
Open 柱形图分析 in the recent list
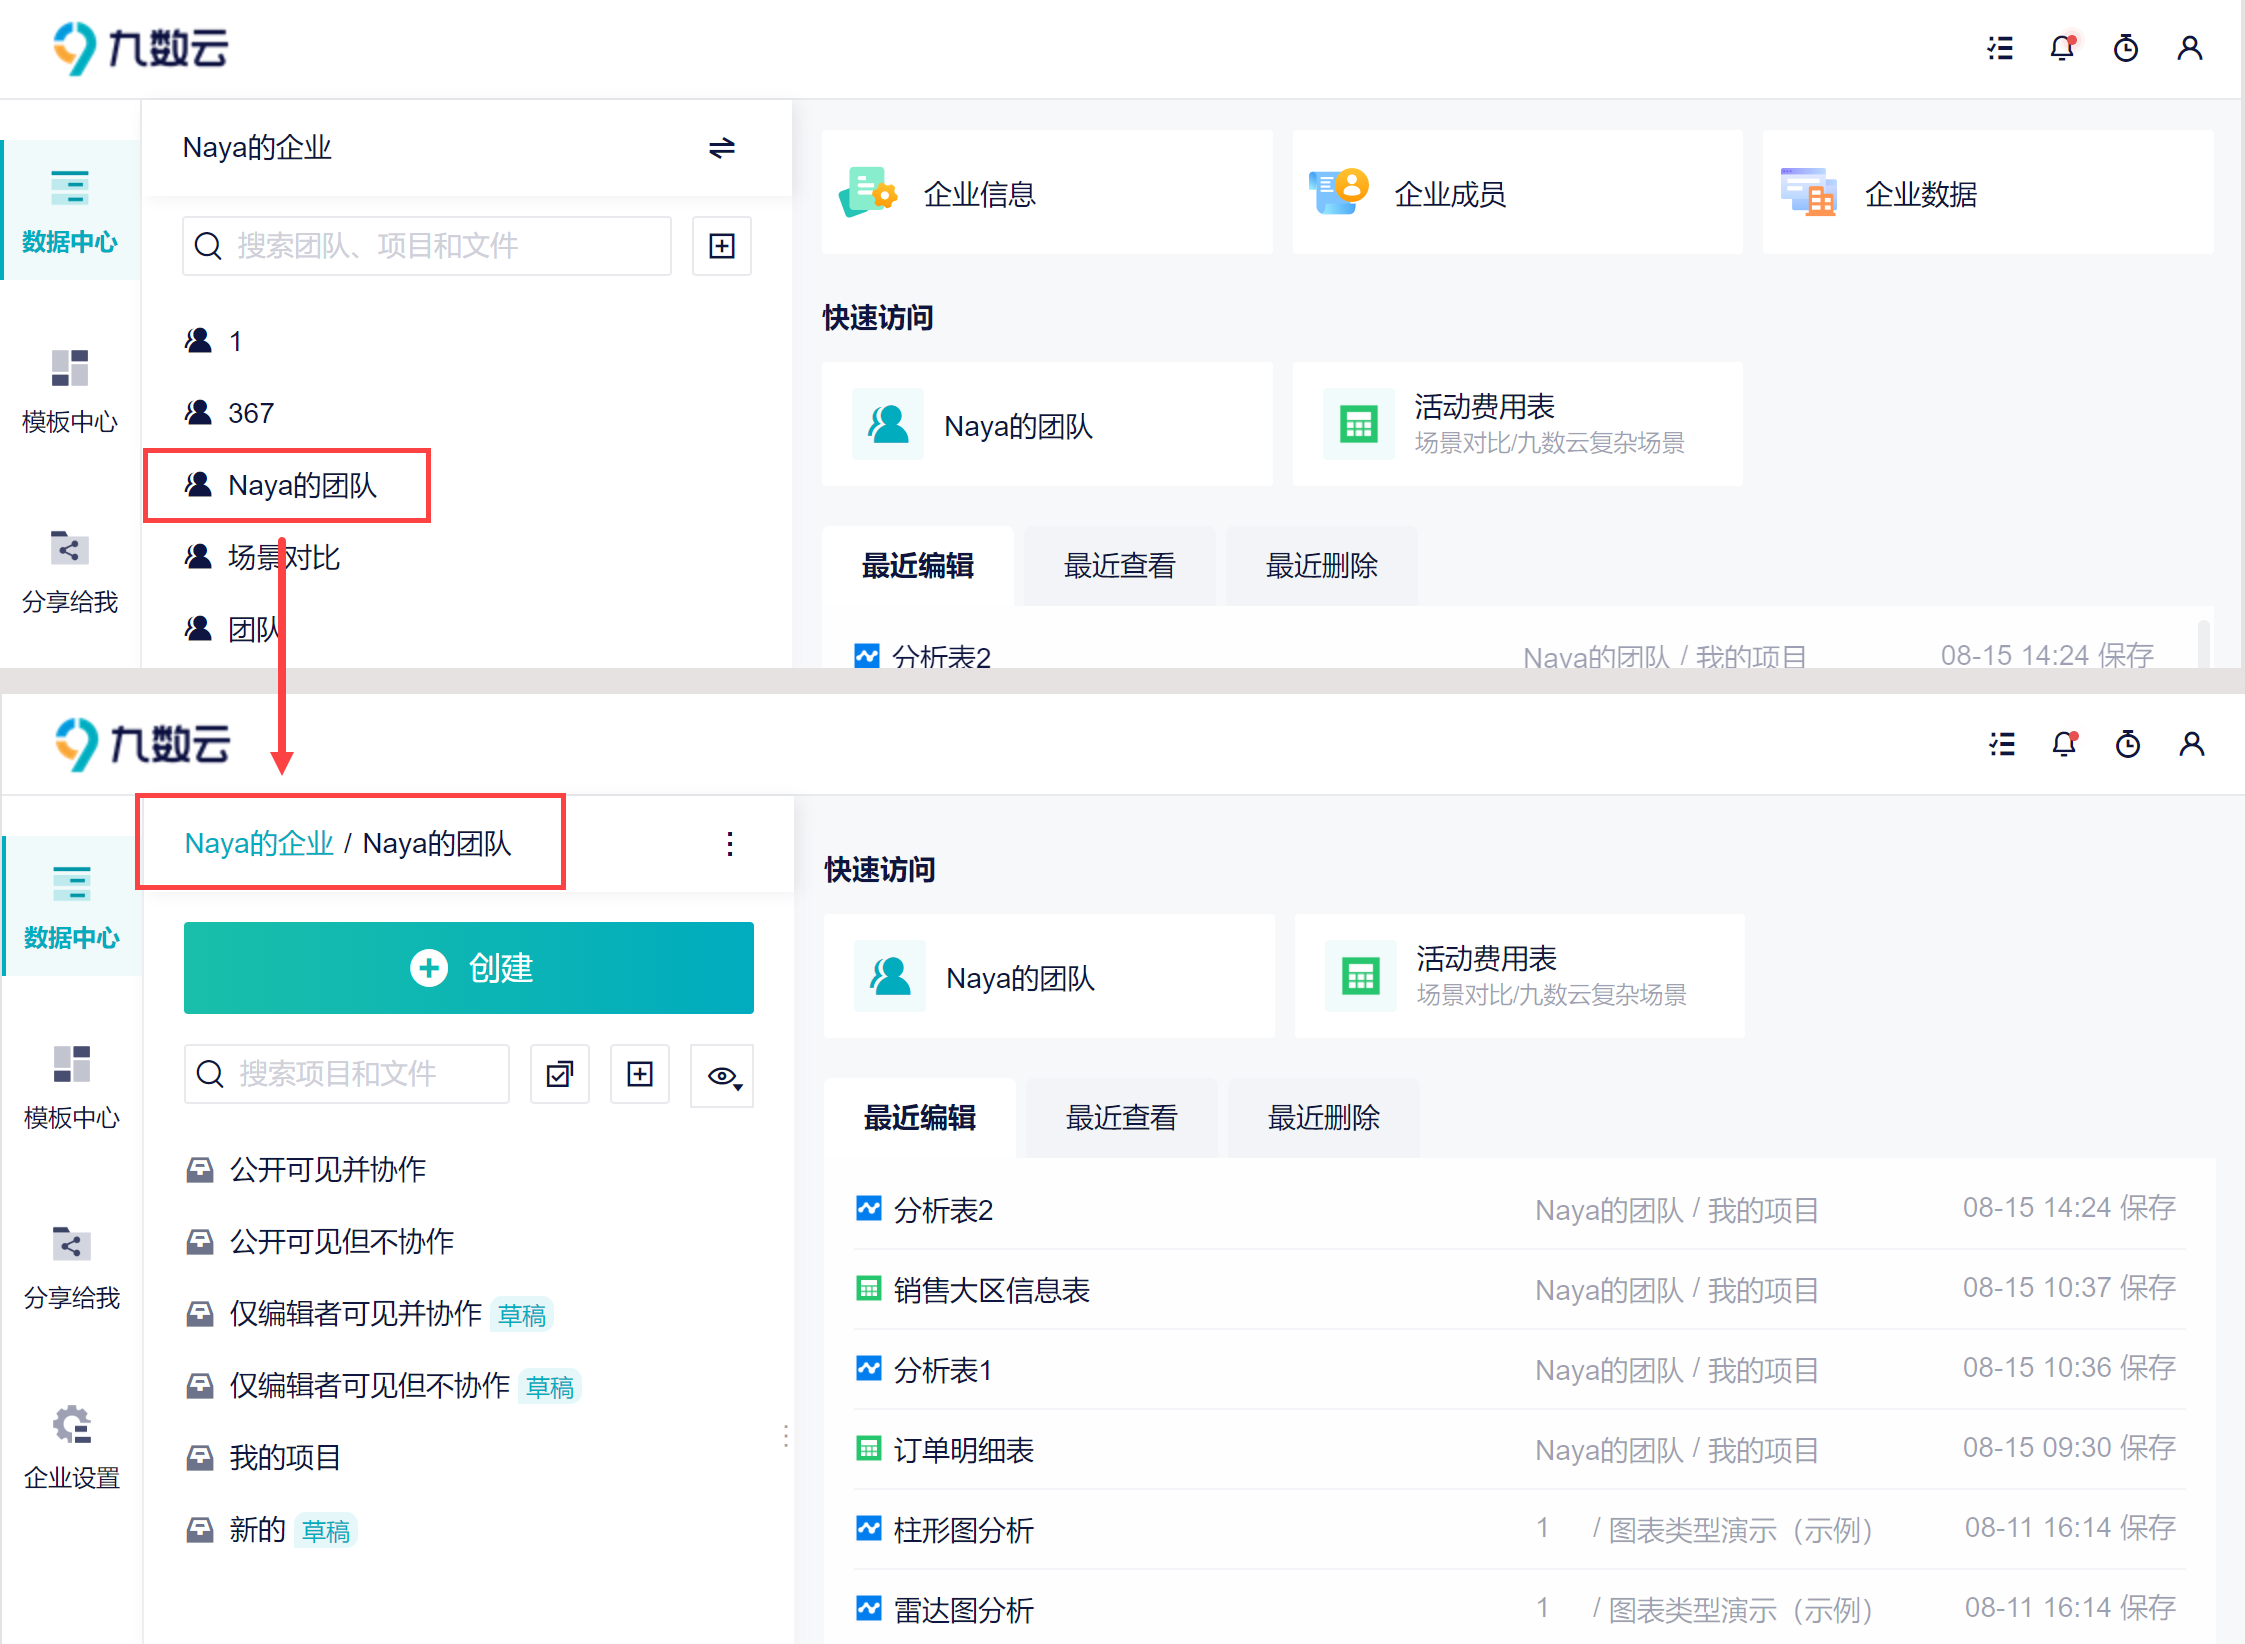click(x=1520, y=1530)
